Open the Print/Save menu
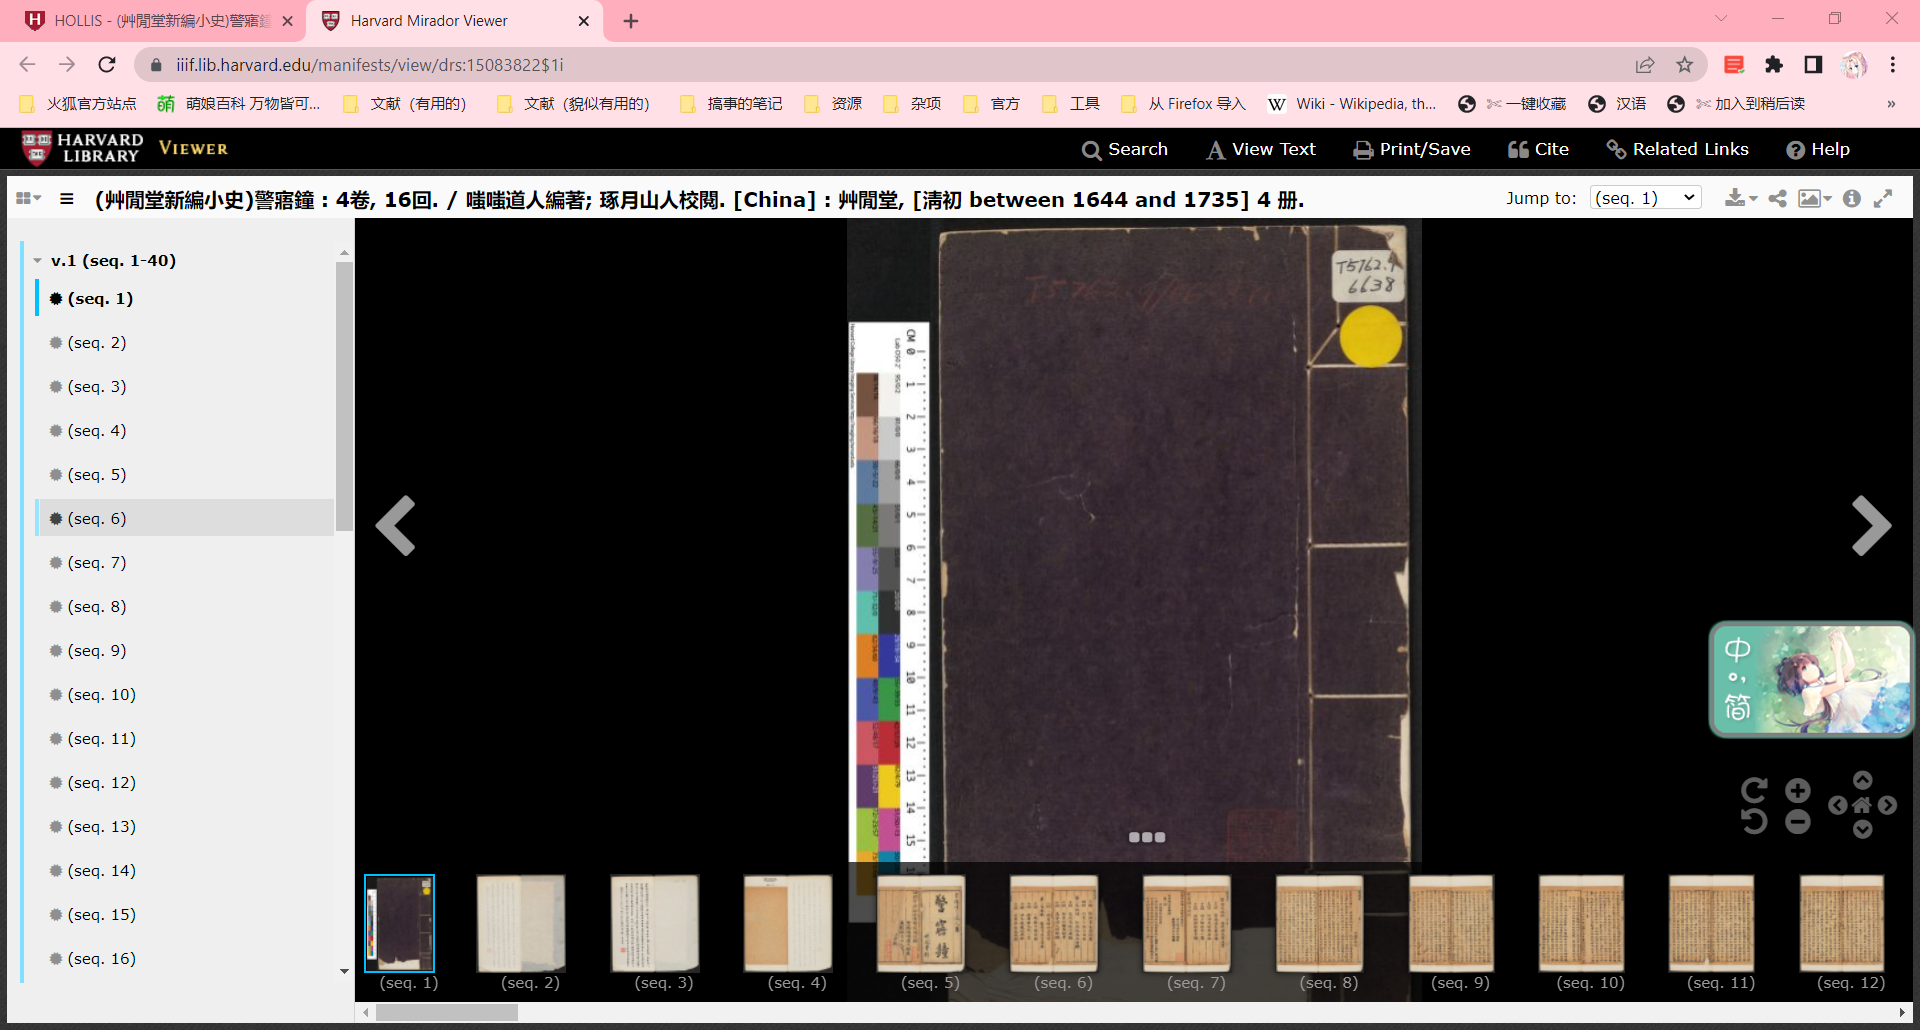This screenshot has height=1030, width=1920. coord(1411,149)
